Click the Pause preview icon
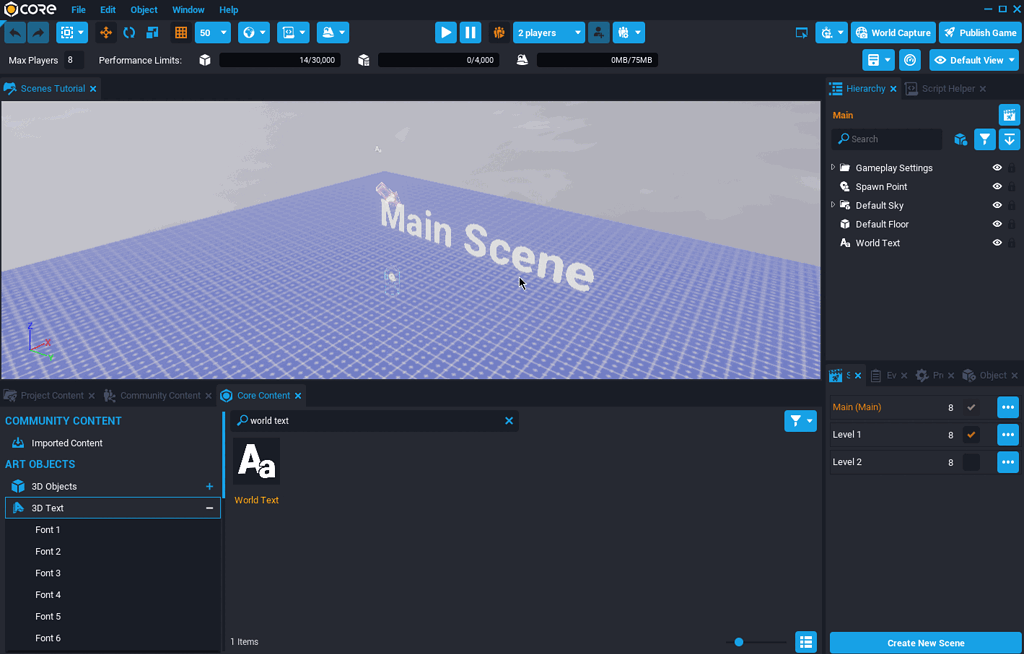The height and width of the screenshot is (654, 1024). pyautogui.click(x=470, y=32)
